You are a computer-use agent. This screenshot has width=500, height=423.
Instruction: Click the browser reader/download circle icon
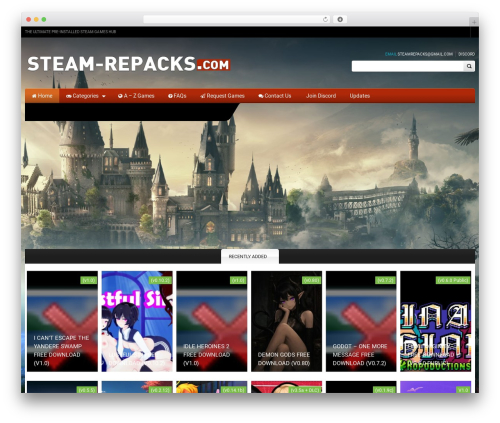click(340, 20)
